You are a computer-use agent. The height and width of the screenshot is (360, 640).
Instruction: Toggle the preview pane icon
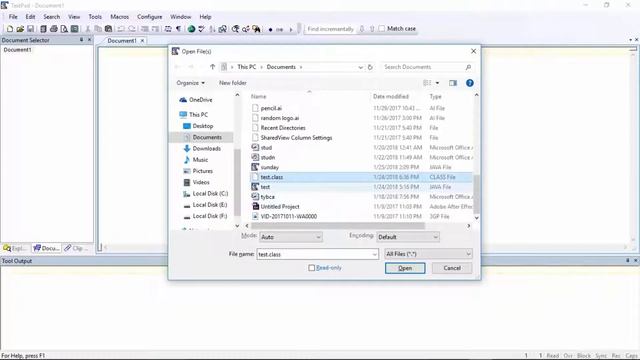[453, 83]
